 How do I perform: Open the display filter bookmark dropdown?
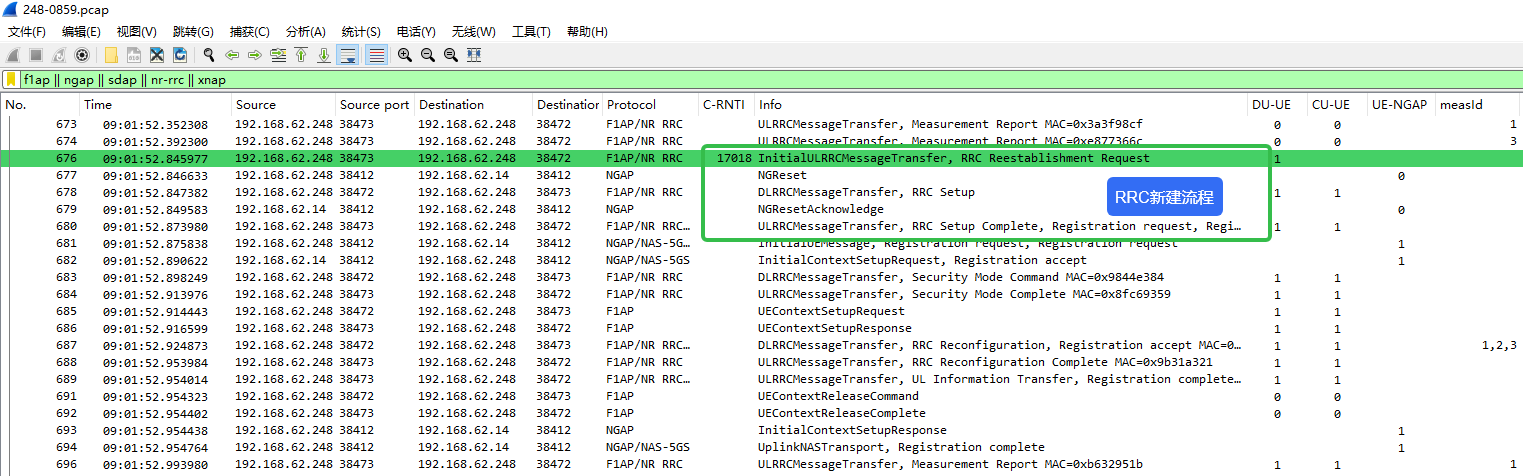pos(11,80)
